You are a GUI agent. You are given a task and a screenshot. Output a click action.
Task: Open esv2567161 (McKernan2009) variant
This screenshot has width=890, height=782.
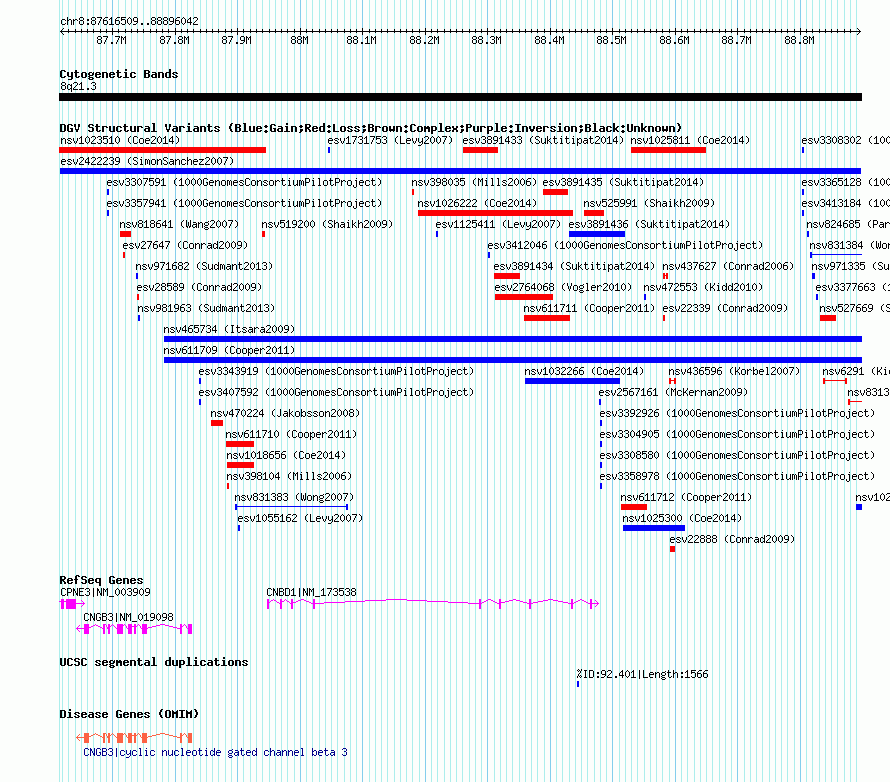(x=673, y=392)
